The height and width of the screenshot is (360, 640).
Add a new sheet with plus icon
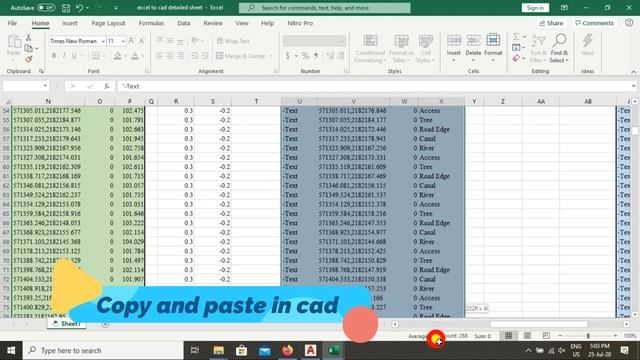(105, 324)
